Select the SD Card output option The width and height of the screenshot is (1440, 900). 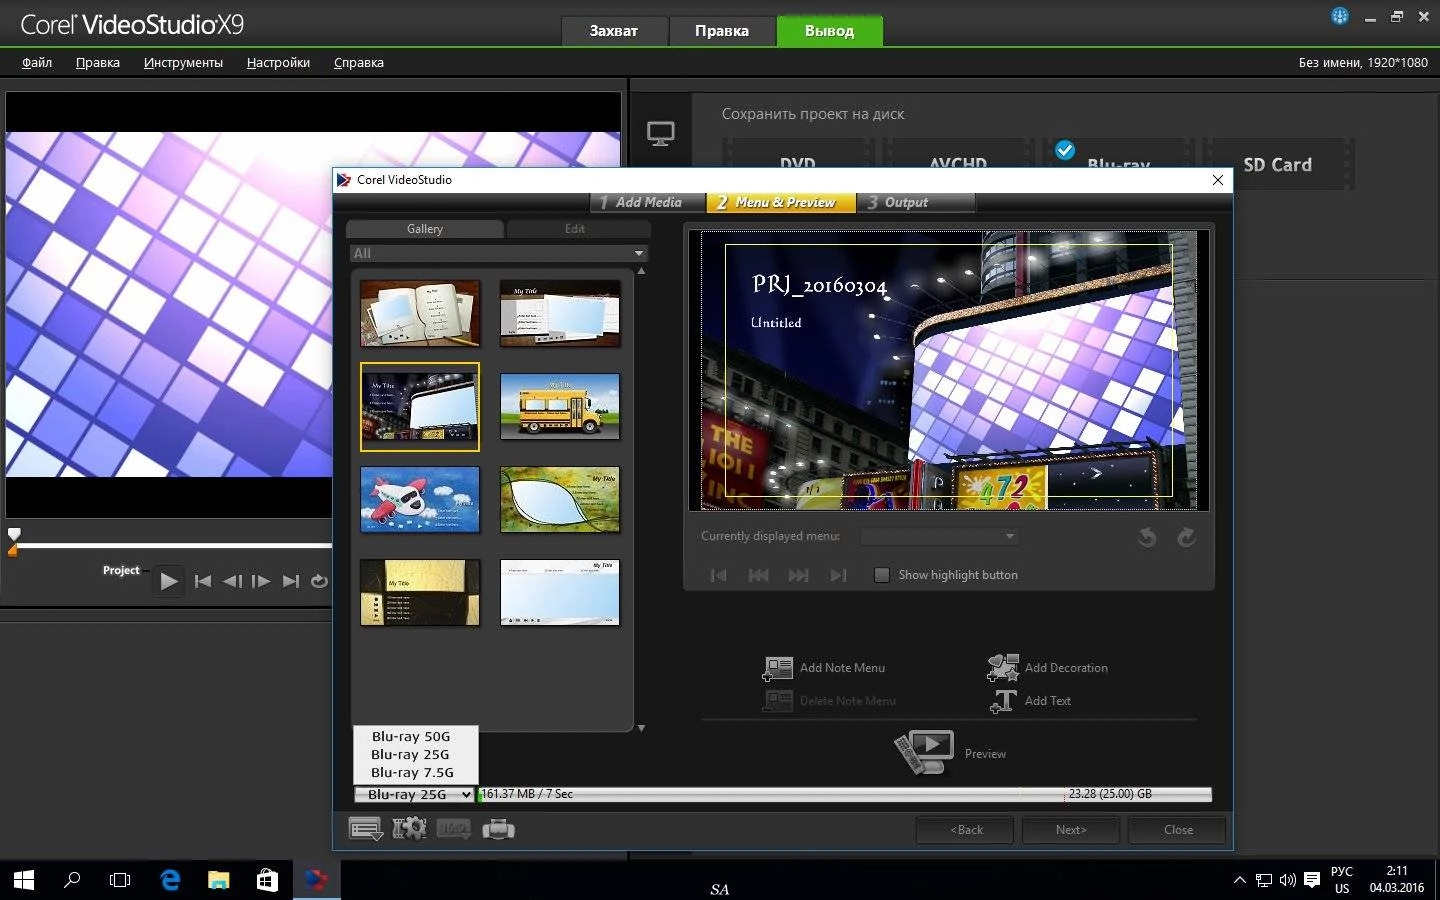click(x=1277, y=164)
